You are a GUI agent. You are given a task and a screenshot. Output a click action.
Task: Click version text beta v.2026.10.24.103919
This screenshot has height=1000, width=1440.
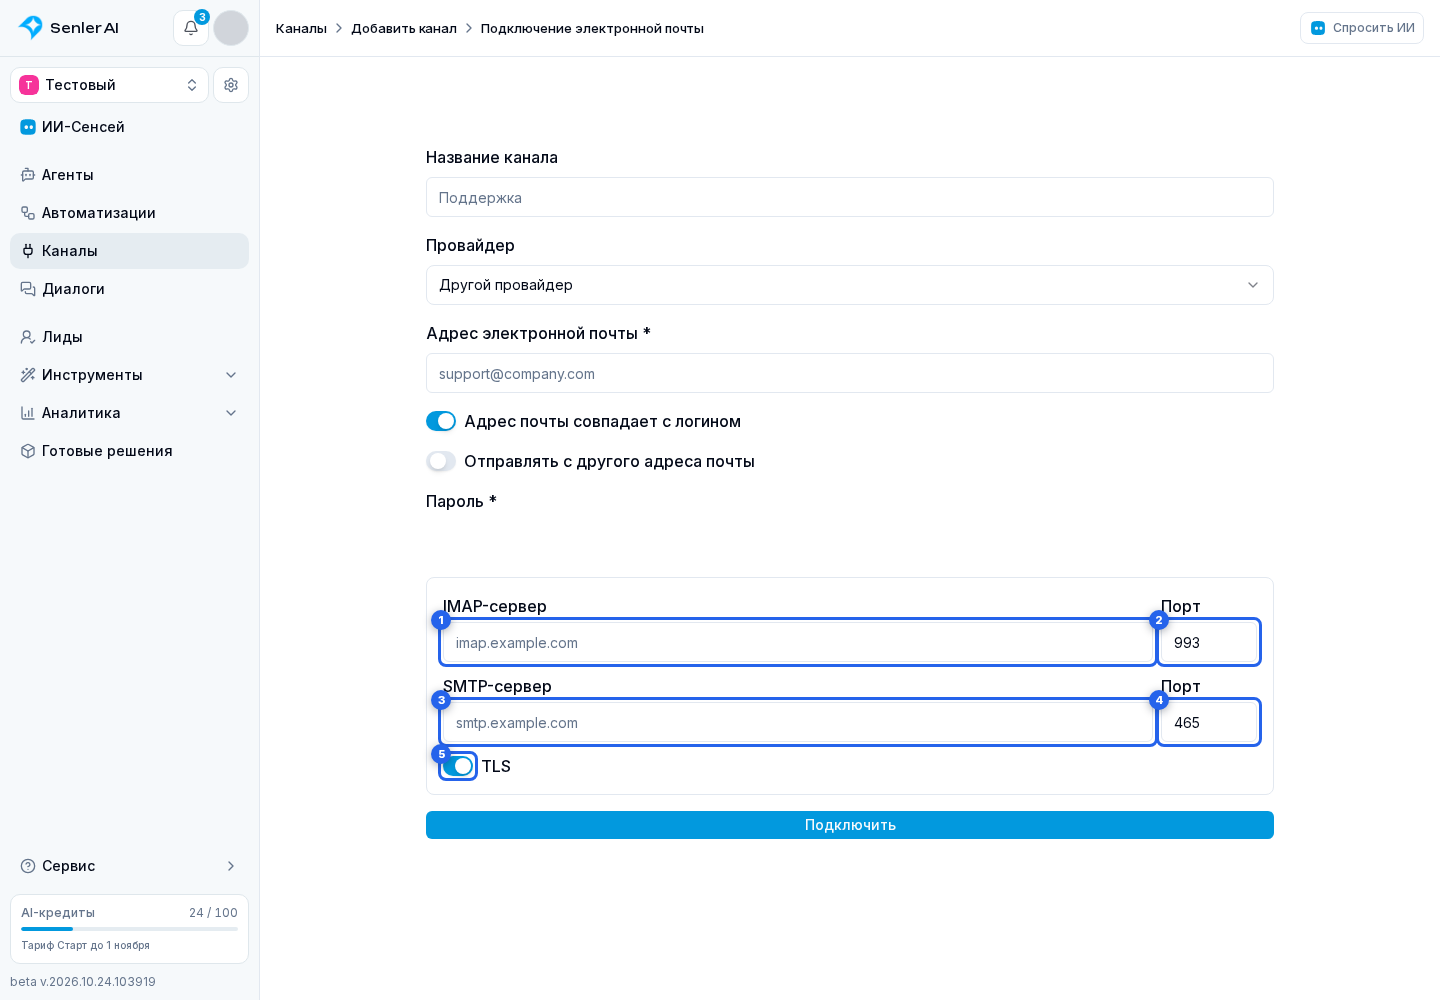(83, 982)
